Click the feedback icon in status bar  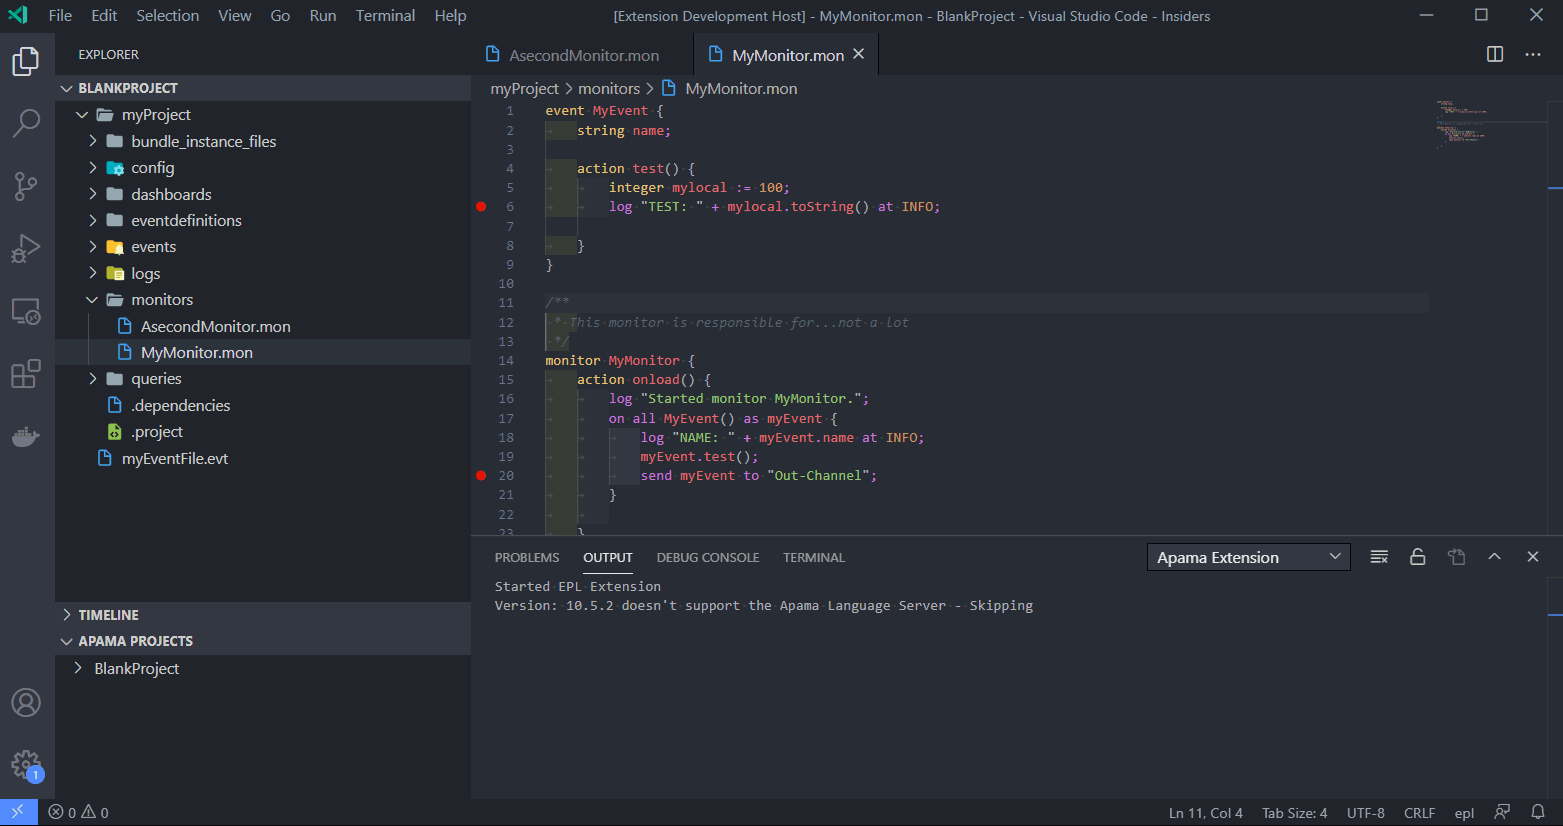pyautogui.click(x=1501, y=812)
